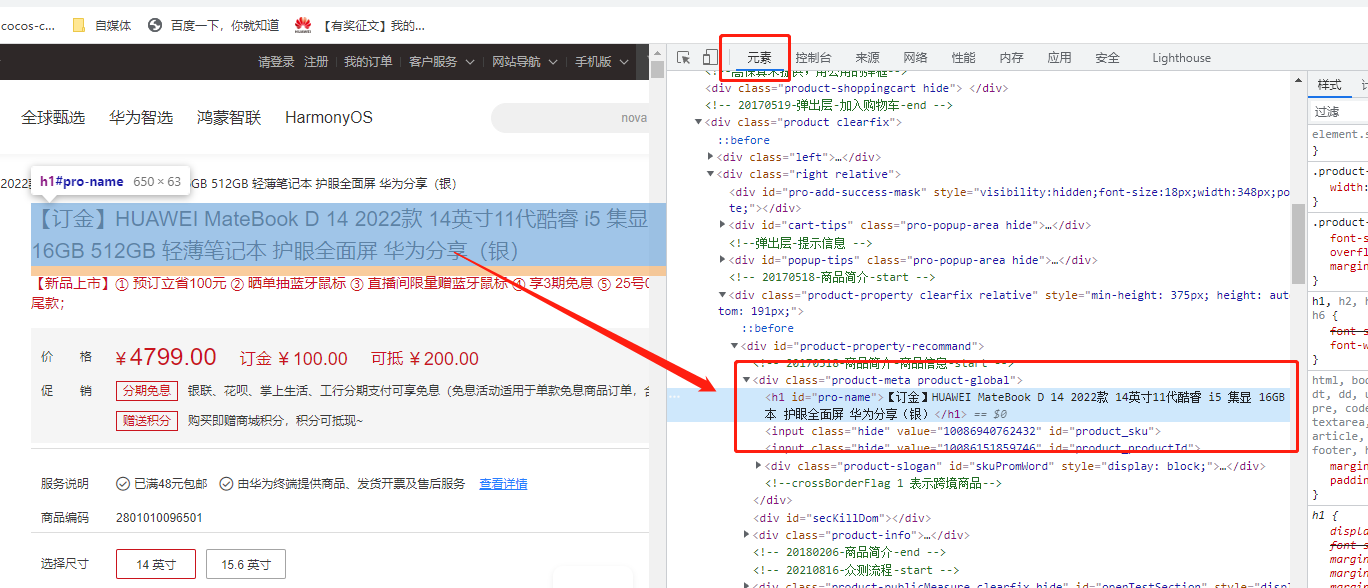Collapse the div class="product clearfix" node
The image size is (1368, 588).
[x=698, y=123]
